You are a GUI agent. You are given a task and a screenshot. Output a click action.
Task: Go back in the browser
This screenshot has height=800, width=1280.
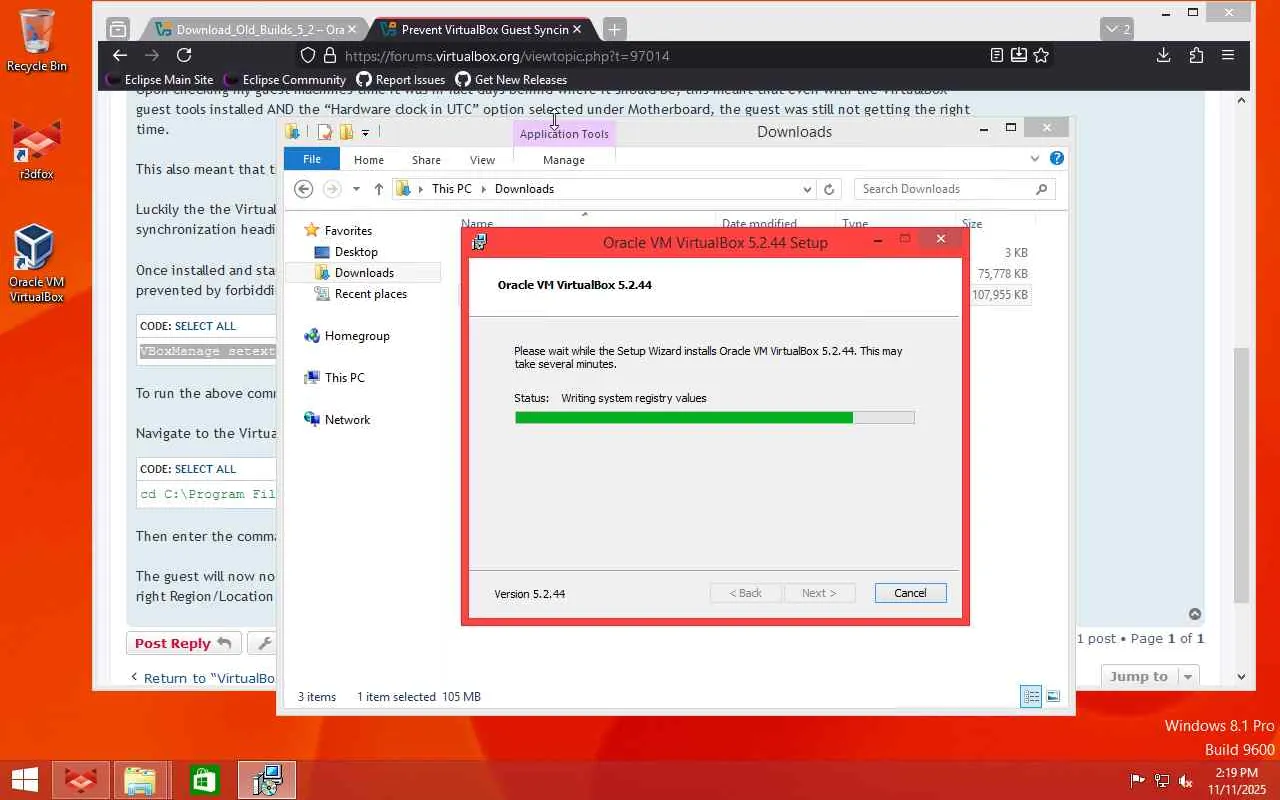coord(120,56)
